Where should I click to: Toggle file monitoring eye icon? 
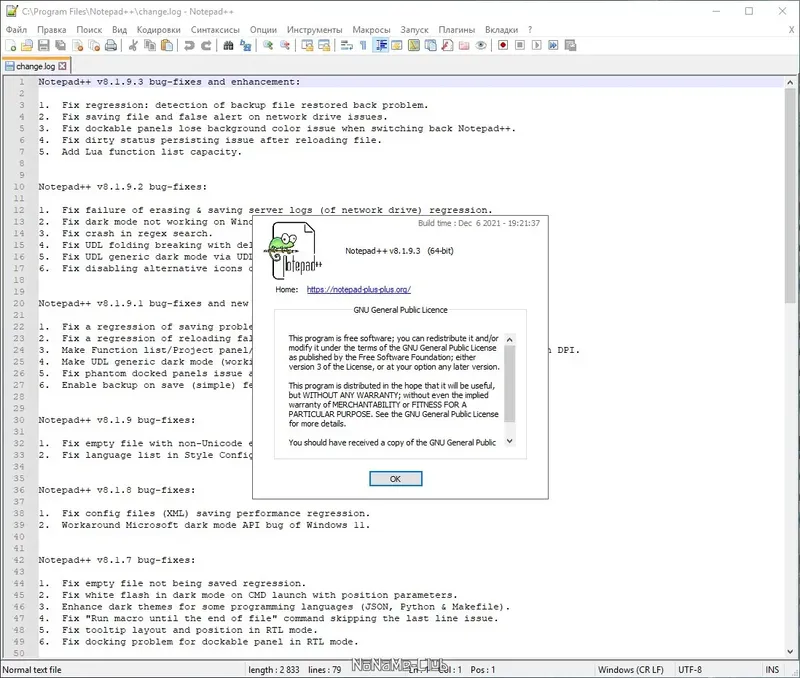[481, 46]
